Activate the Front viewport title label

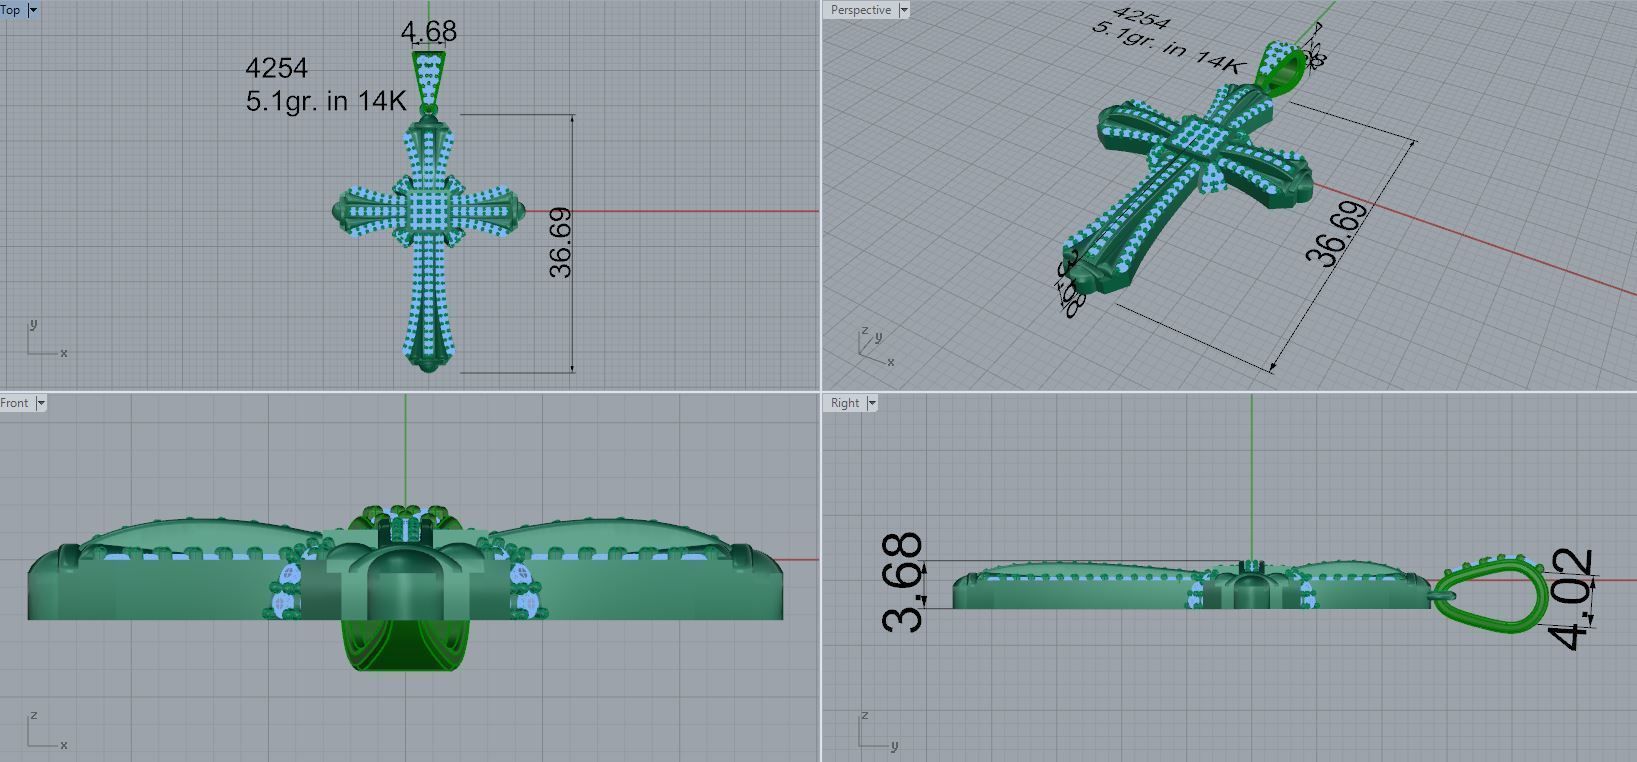(x=15, y=403)
